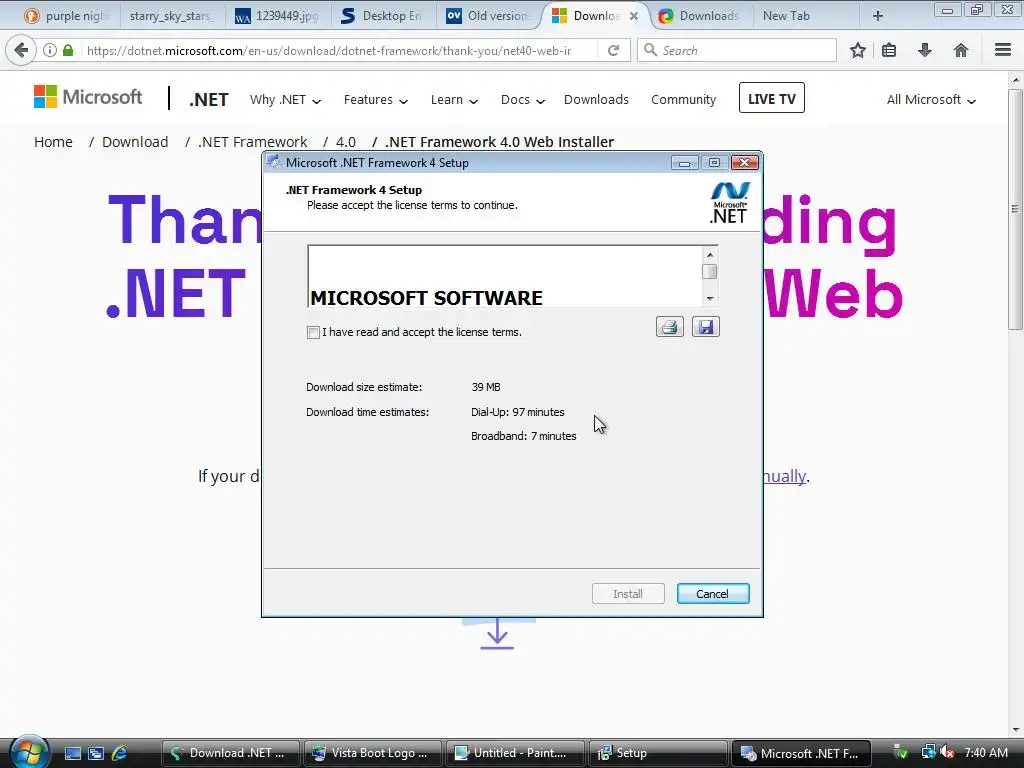The image size is (1024, 768).
Task: Check the accept license terms checkbox
Action: (x=313, y=332)
